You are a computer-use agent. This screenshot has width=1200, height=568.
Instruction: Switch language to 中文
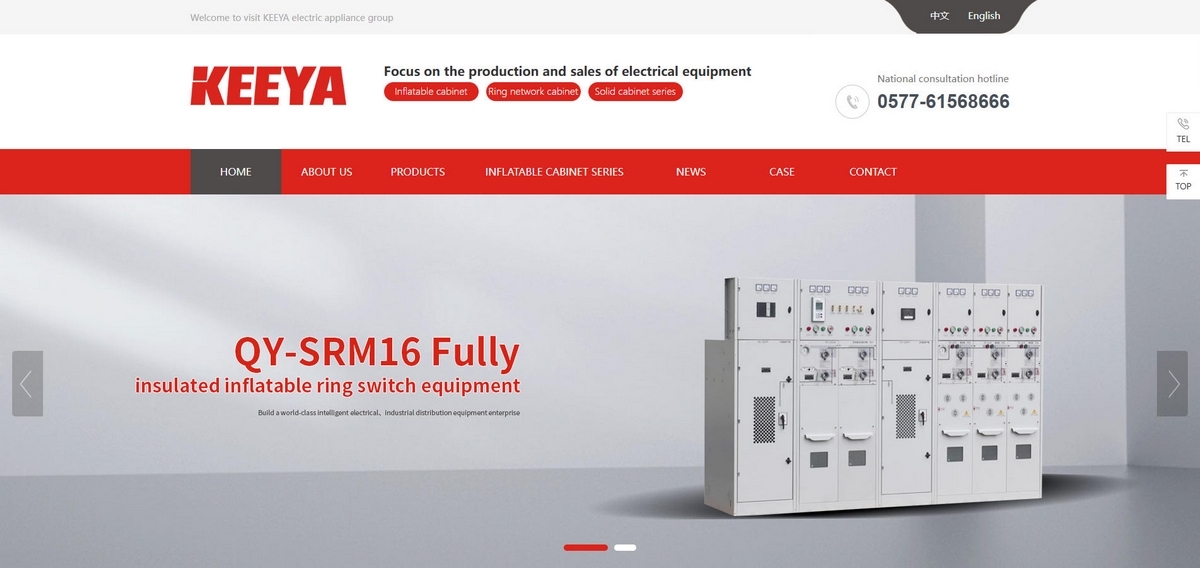939,16
